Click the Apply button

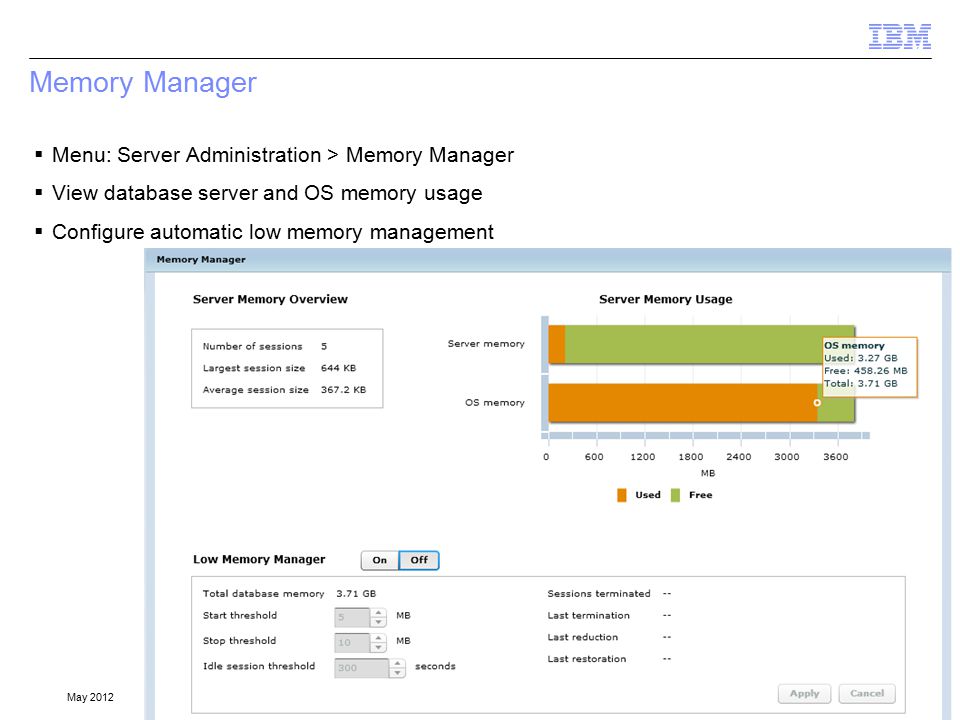[x=804, y=694]
